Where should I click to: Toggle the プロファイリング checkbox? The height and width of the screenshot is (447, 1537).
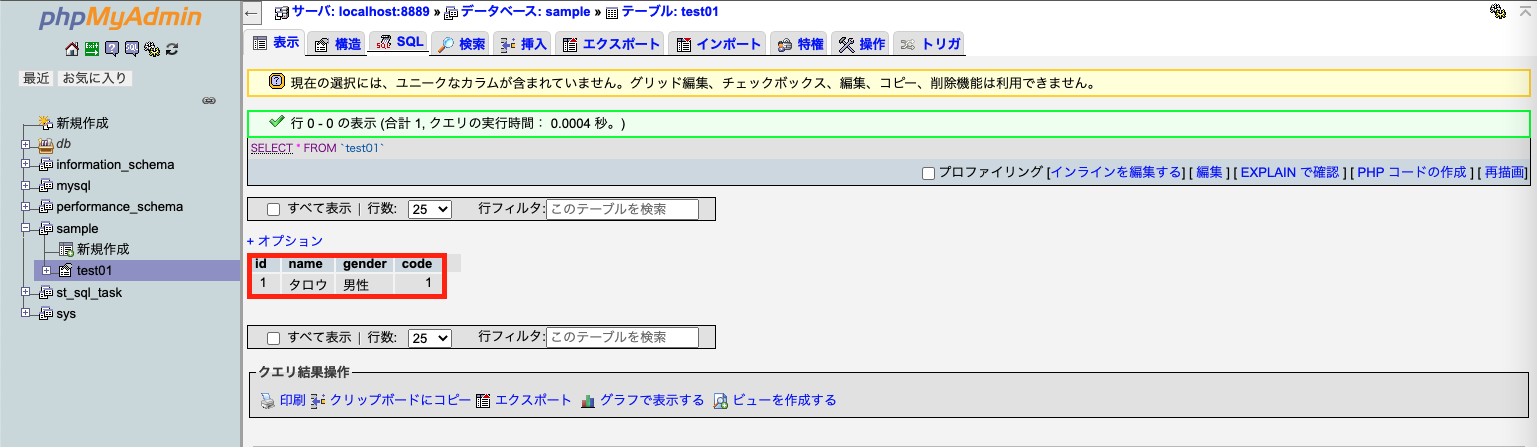pos(928,173)
